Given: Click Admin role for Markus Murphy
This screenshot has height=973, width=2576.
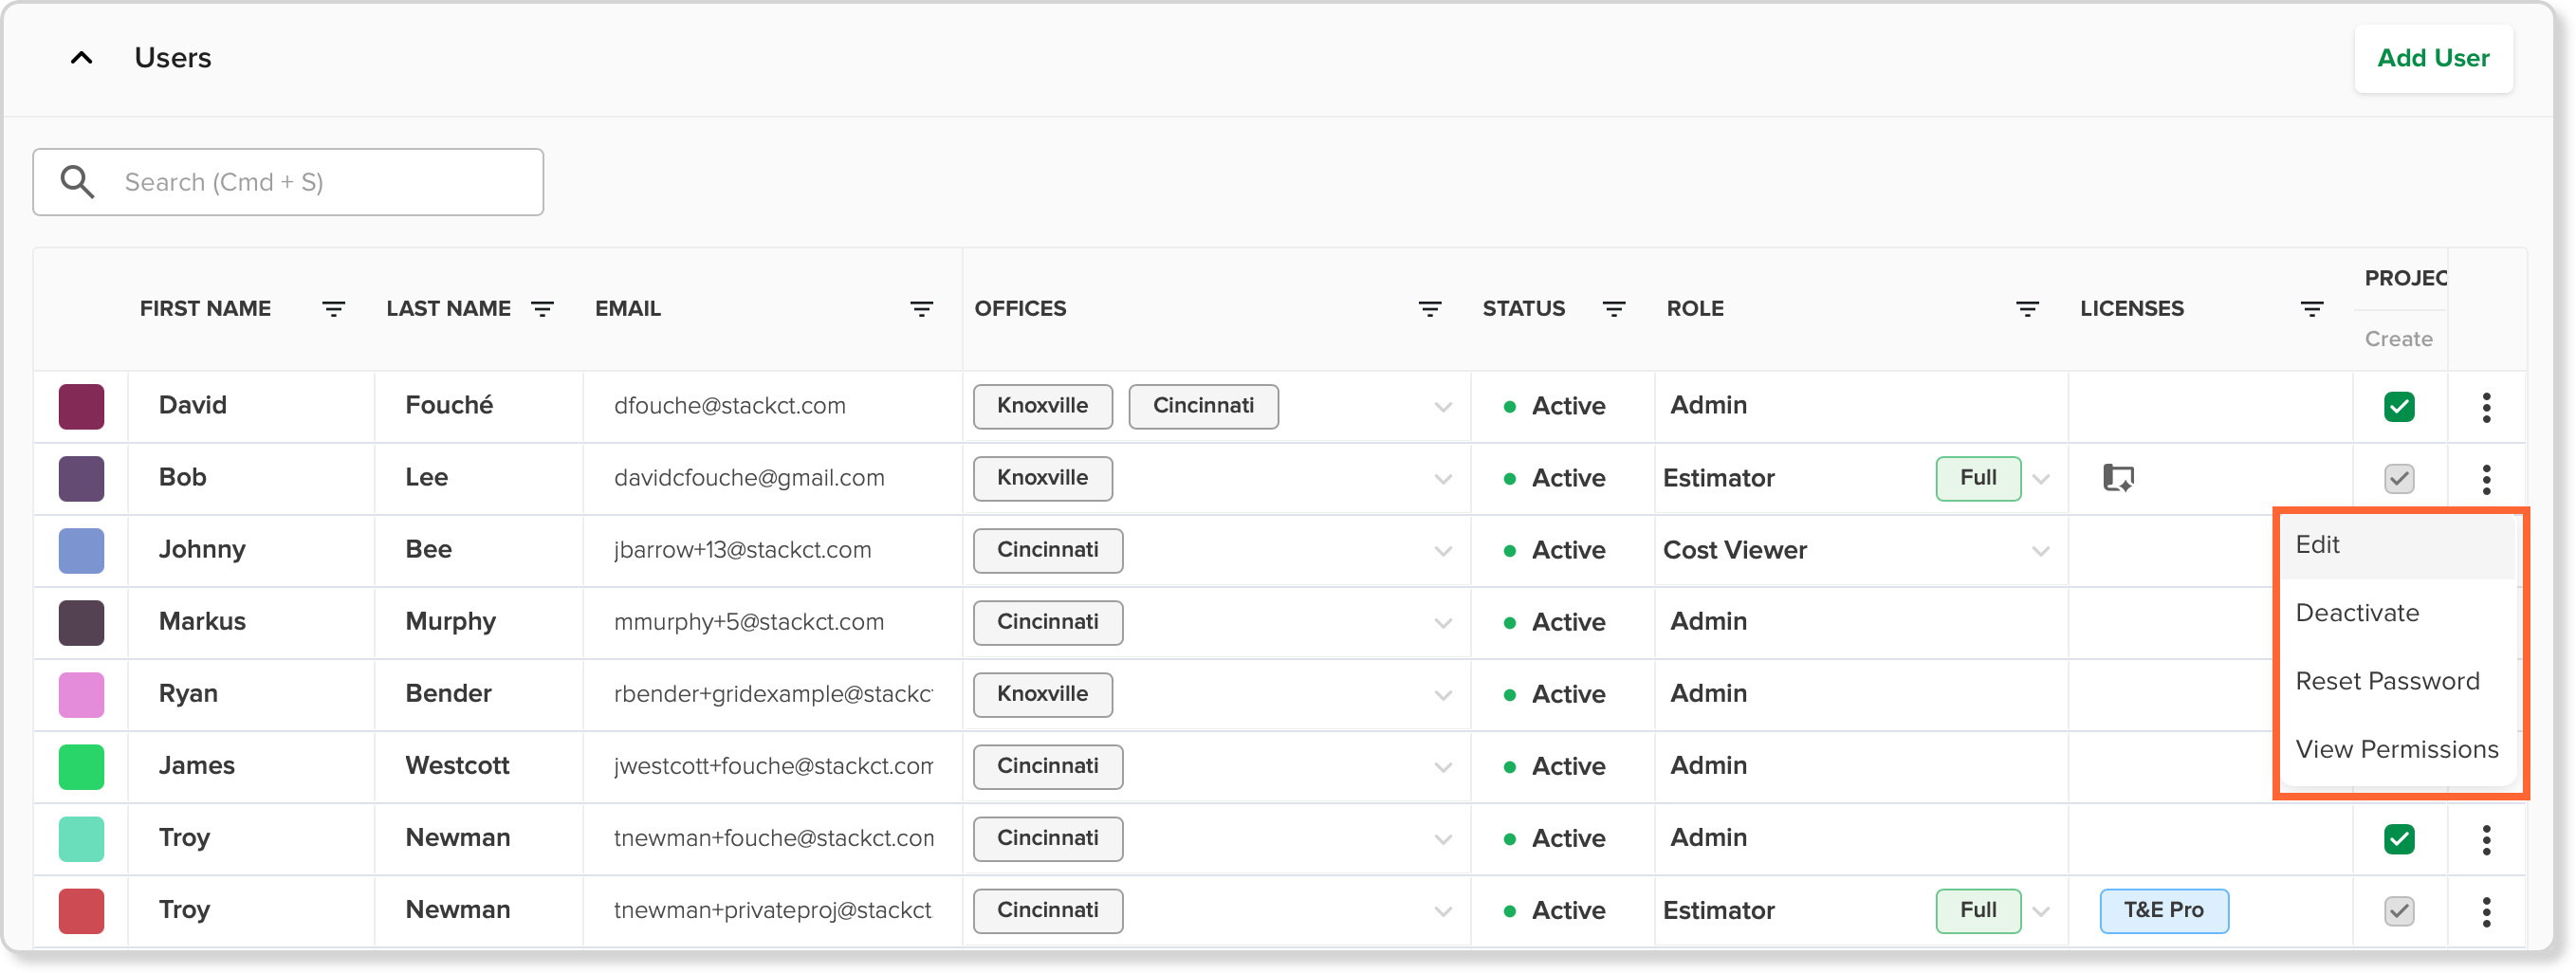Looking at the screenshot, I should point(1708,622).
